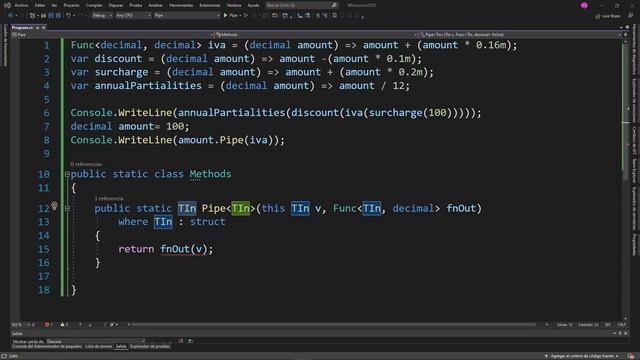Click the editor horizontal scrollbar
Screen dimensions: 640x360
(335, 325)
